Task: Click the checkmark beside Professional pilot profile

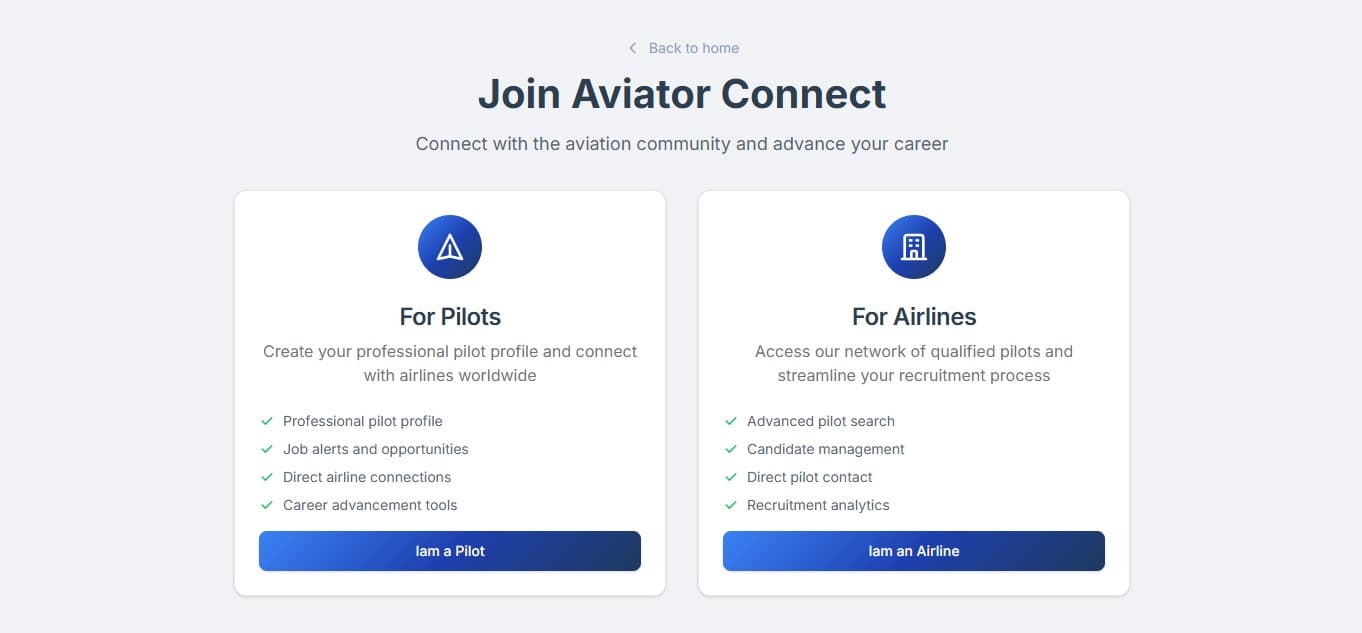Action: pos(267,421)
